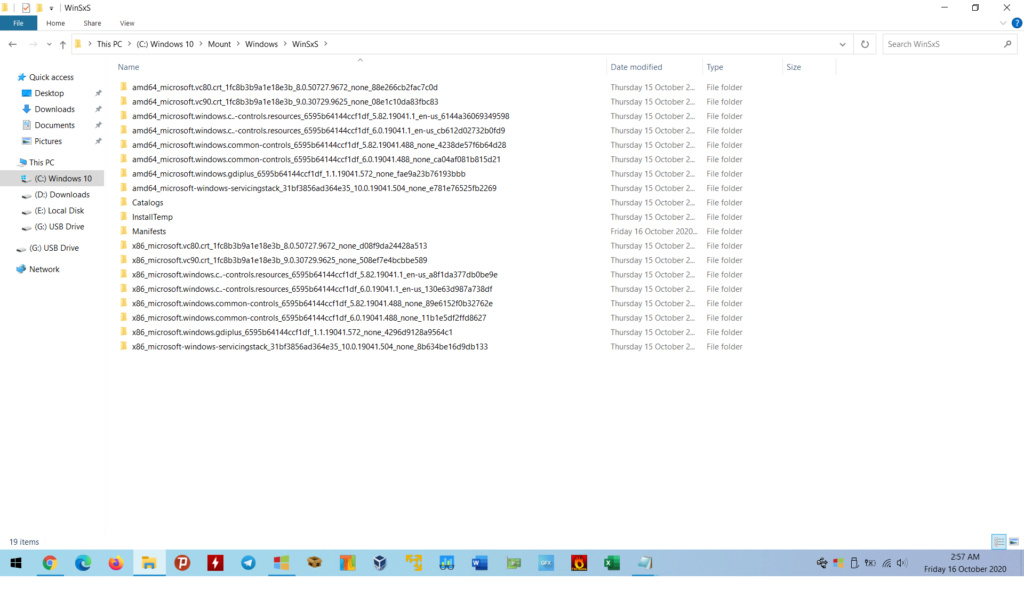Image resolution: width=1024 pixels, height=589 pixels.
Task: Open the red P app in taskbar
Action: pyautogui.click(x=182, y=563)
